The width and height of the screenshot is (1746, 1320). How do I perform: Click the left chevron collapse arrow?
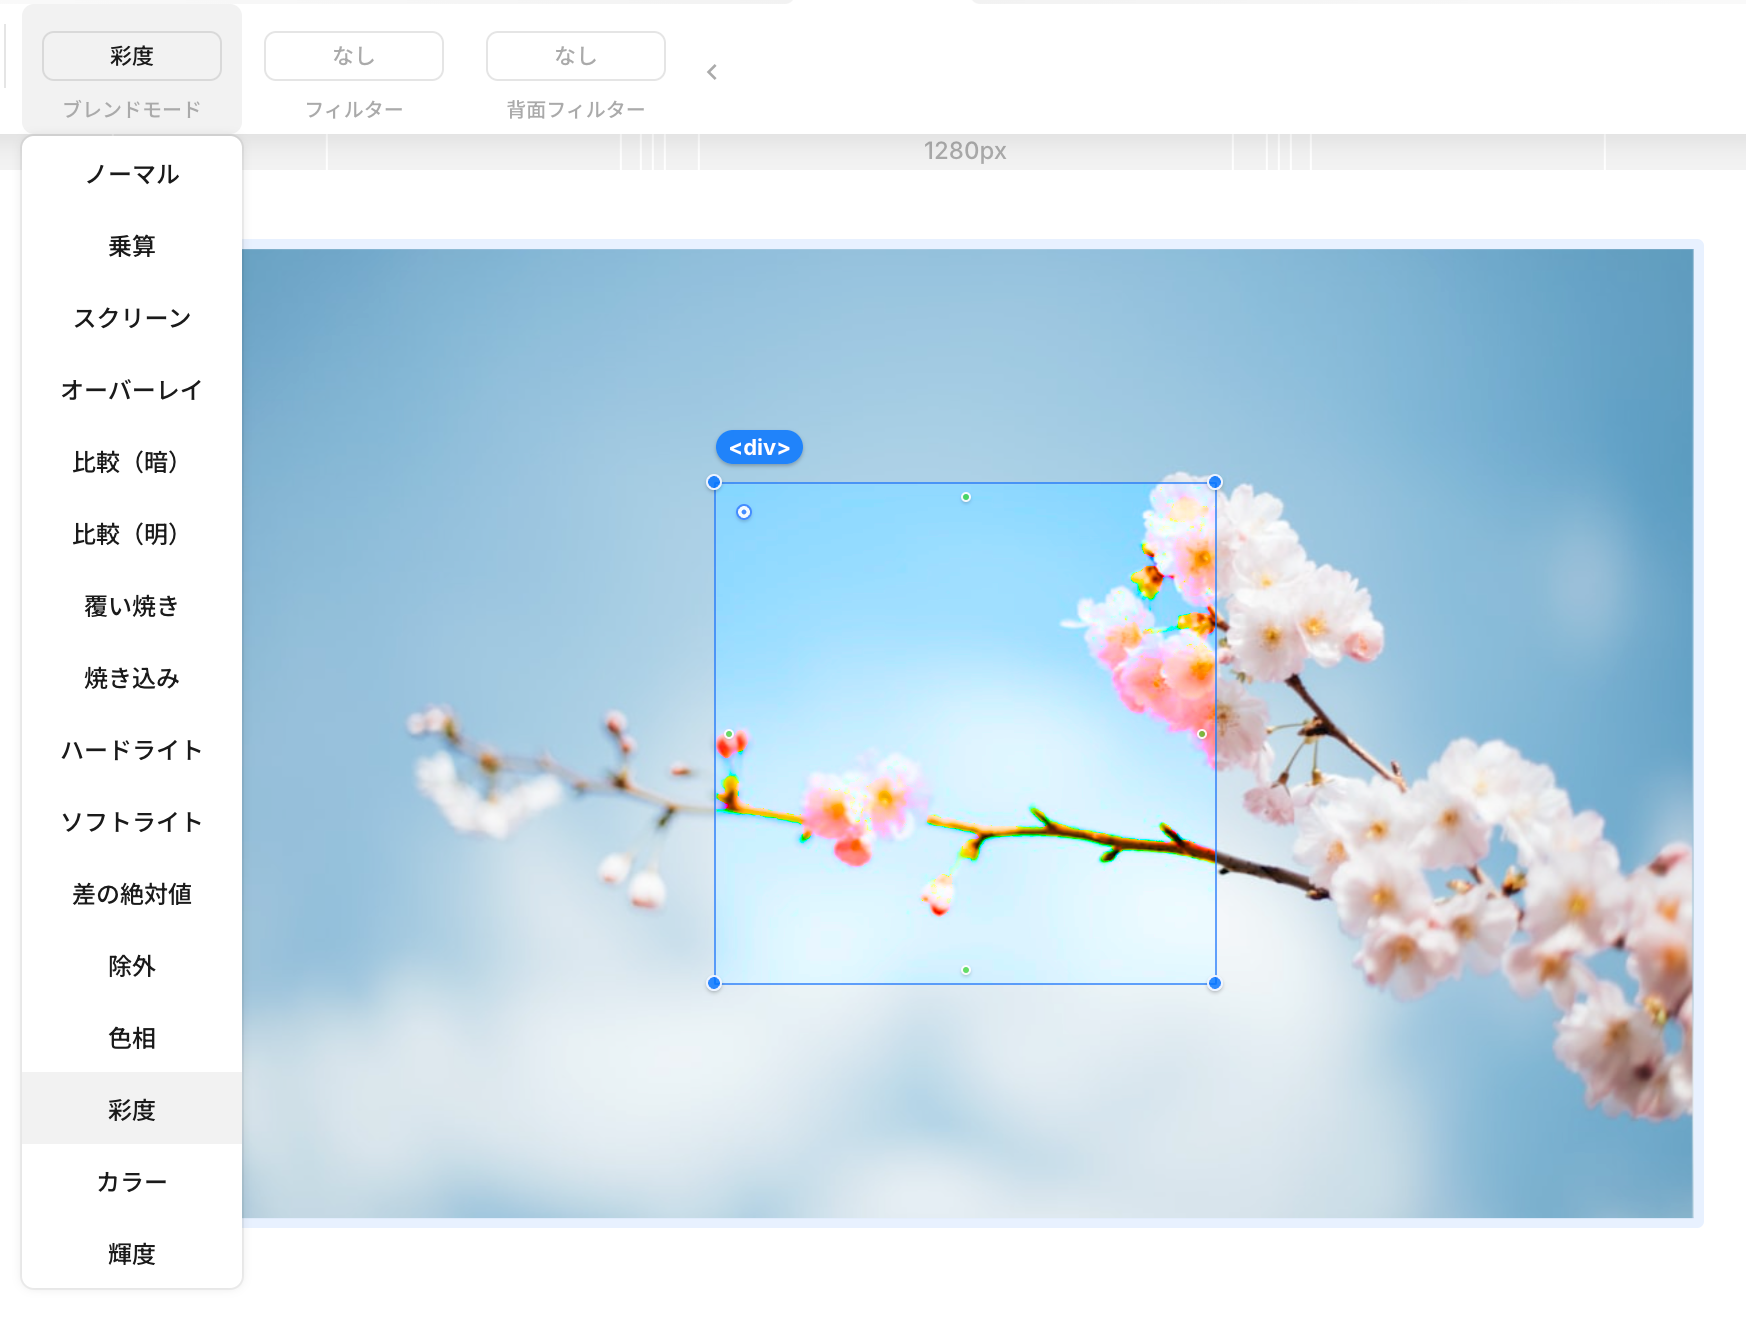coord(712,72)
